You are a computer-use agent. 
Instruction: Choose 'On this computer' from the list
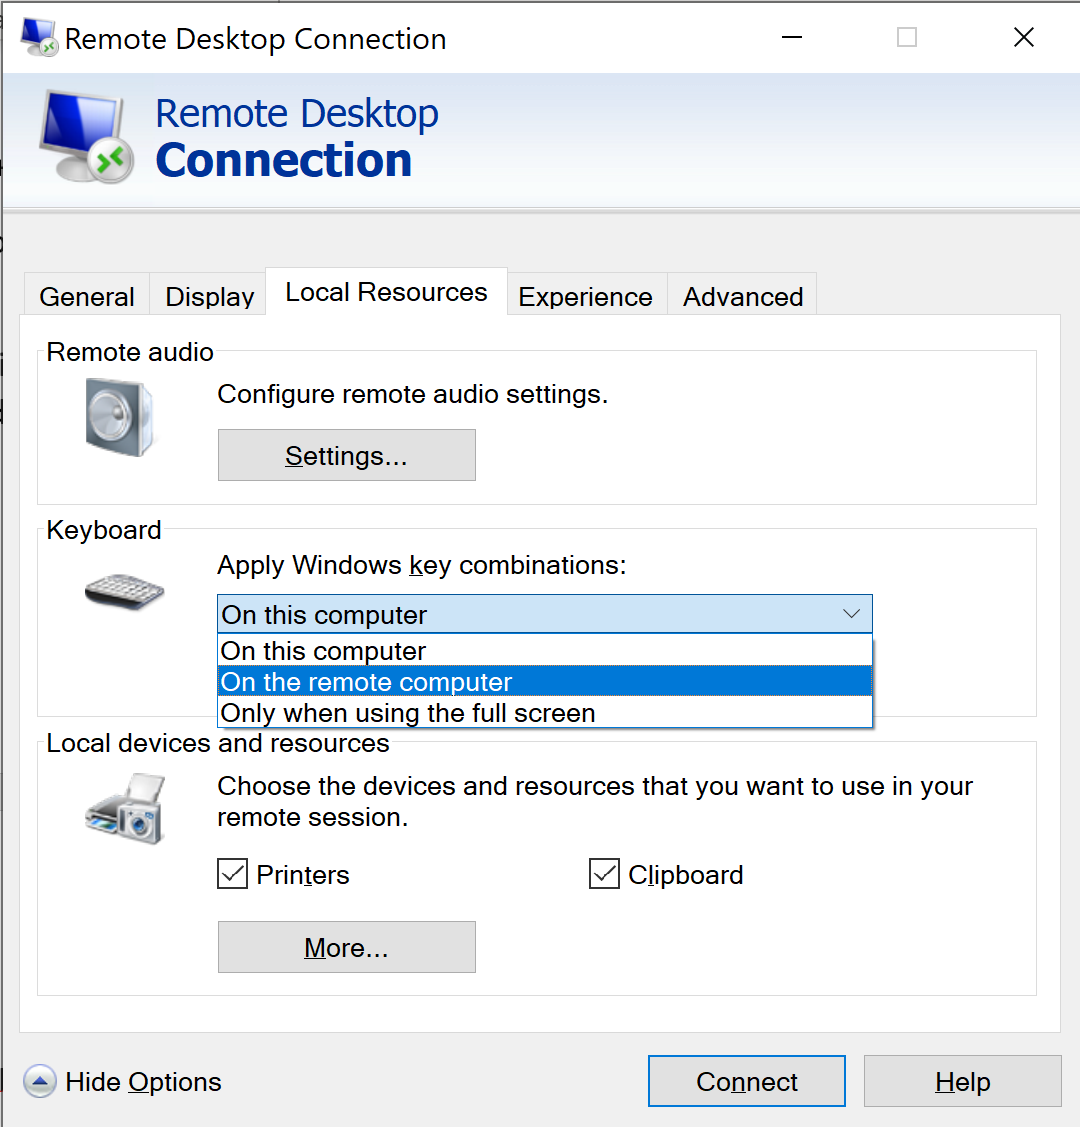545,650
